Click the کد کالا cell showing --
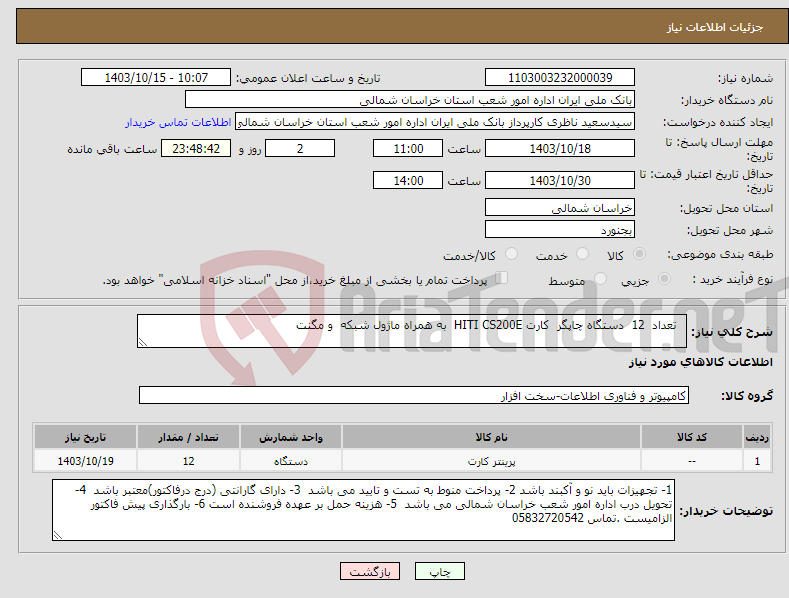The width and height of the screenshot is (789, 598). click(691, 461)
